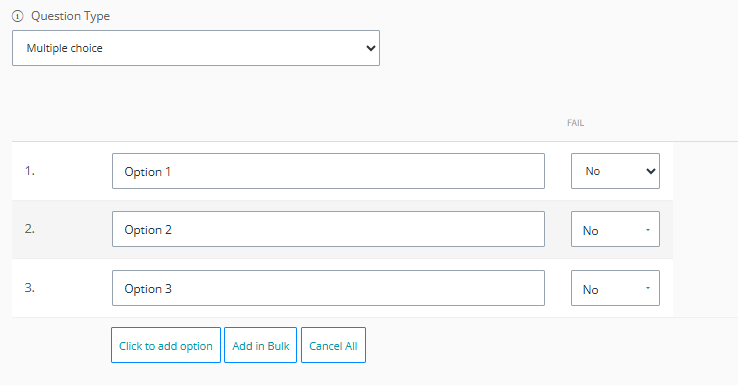Open the Fail dropdown for Option 1

coord(615,171)
